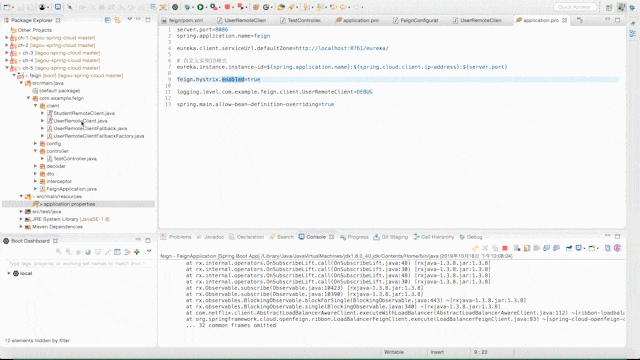Expand Maven Dependencies node
This screenshot has height=360, width=640.
(x=21, y=227)
